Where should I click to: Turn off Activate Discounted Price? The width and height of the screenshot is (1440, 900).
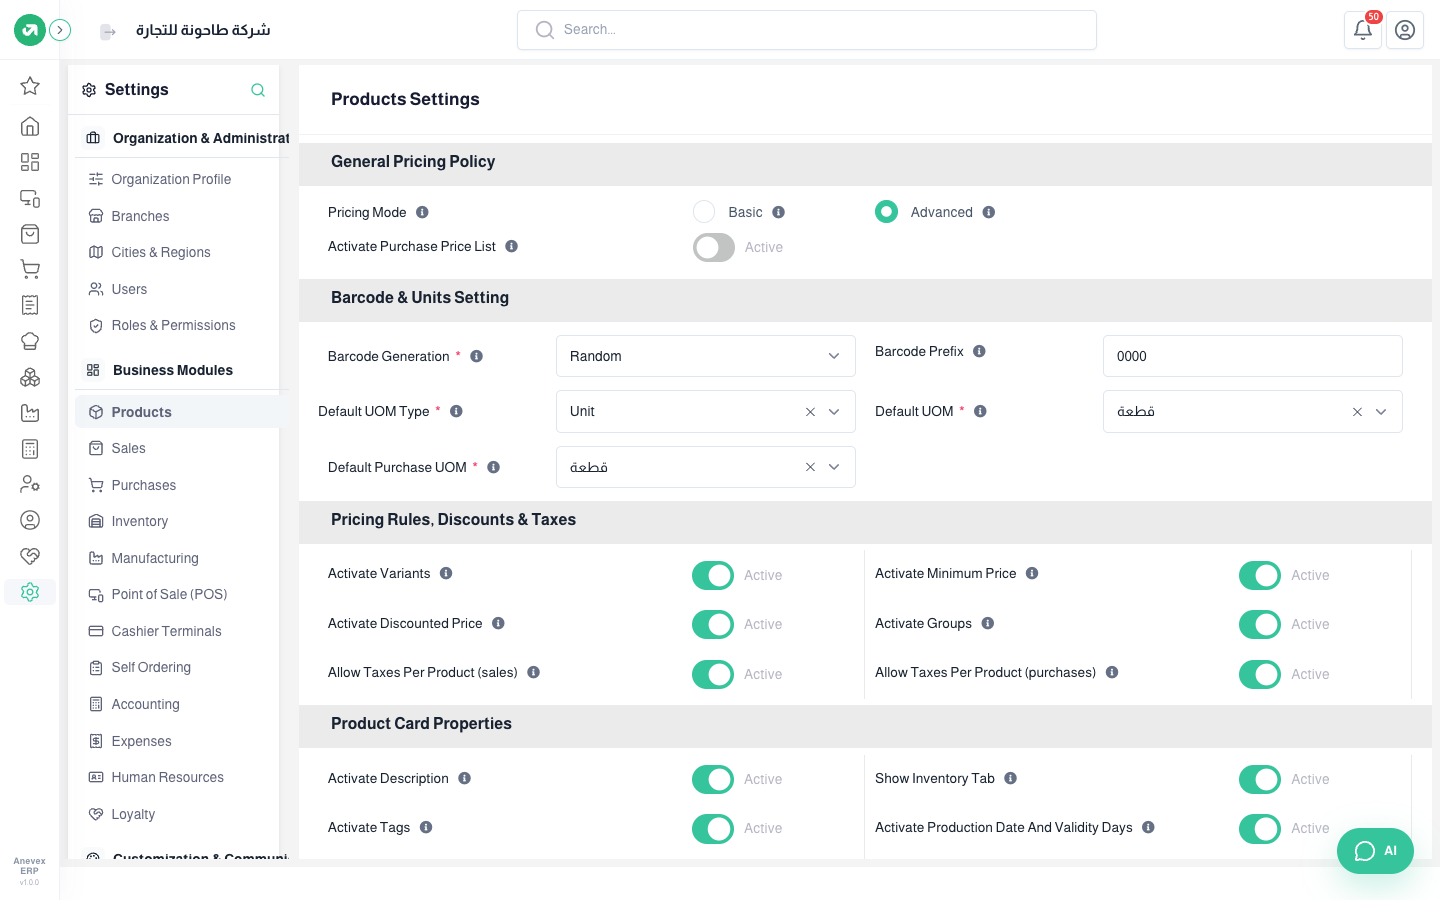(x=713, y=624)
